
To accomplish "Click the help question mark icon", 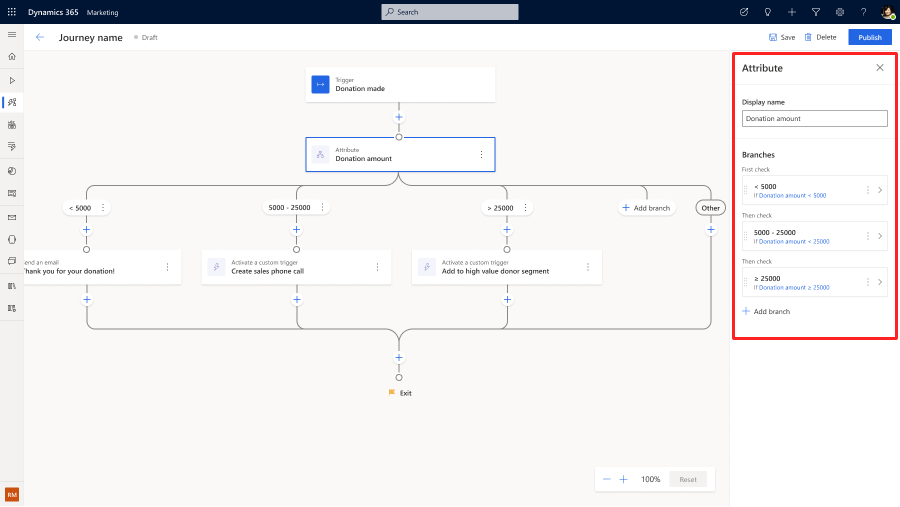I will tap(863, 12).
